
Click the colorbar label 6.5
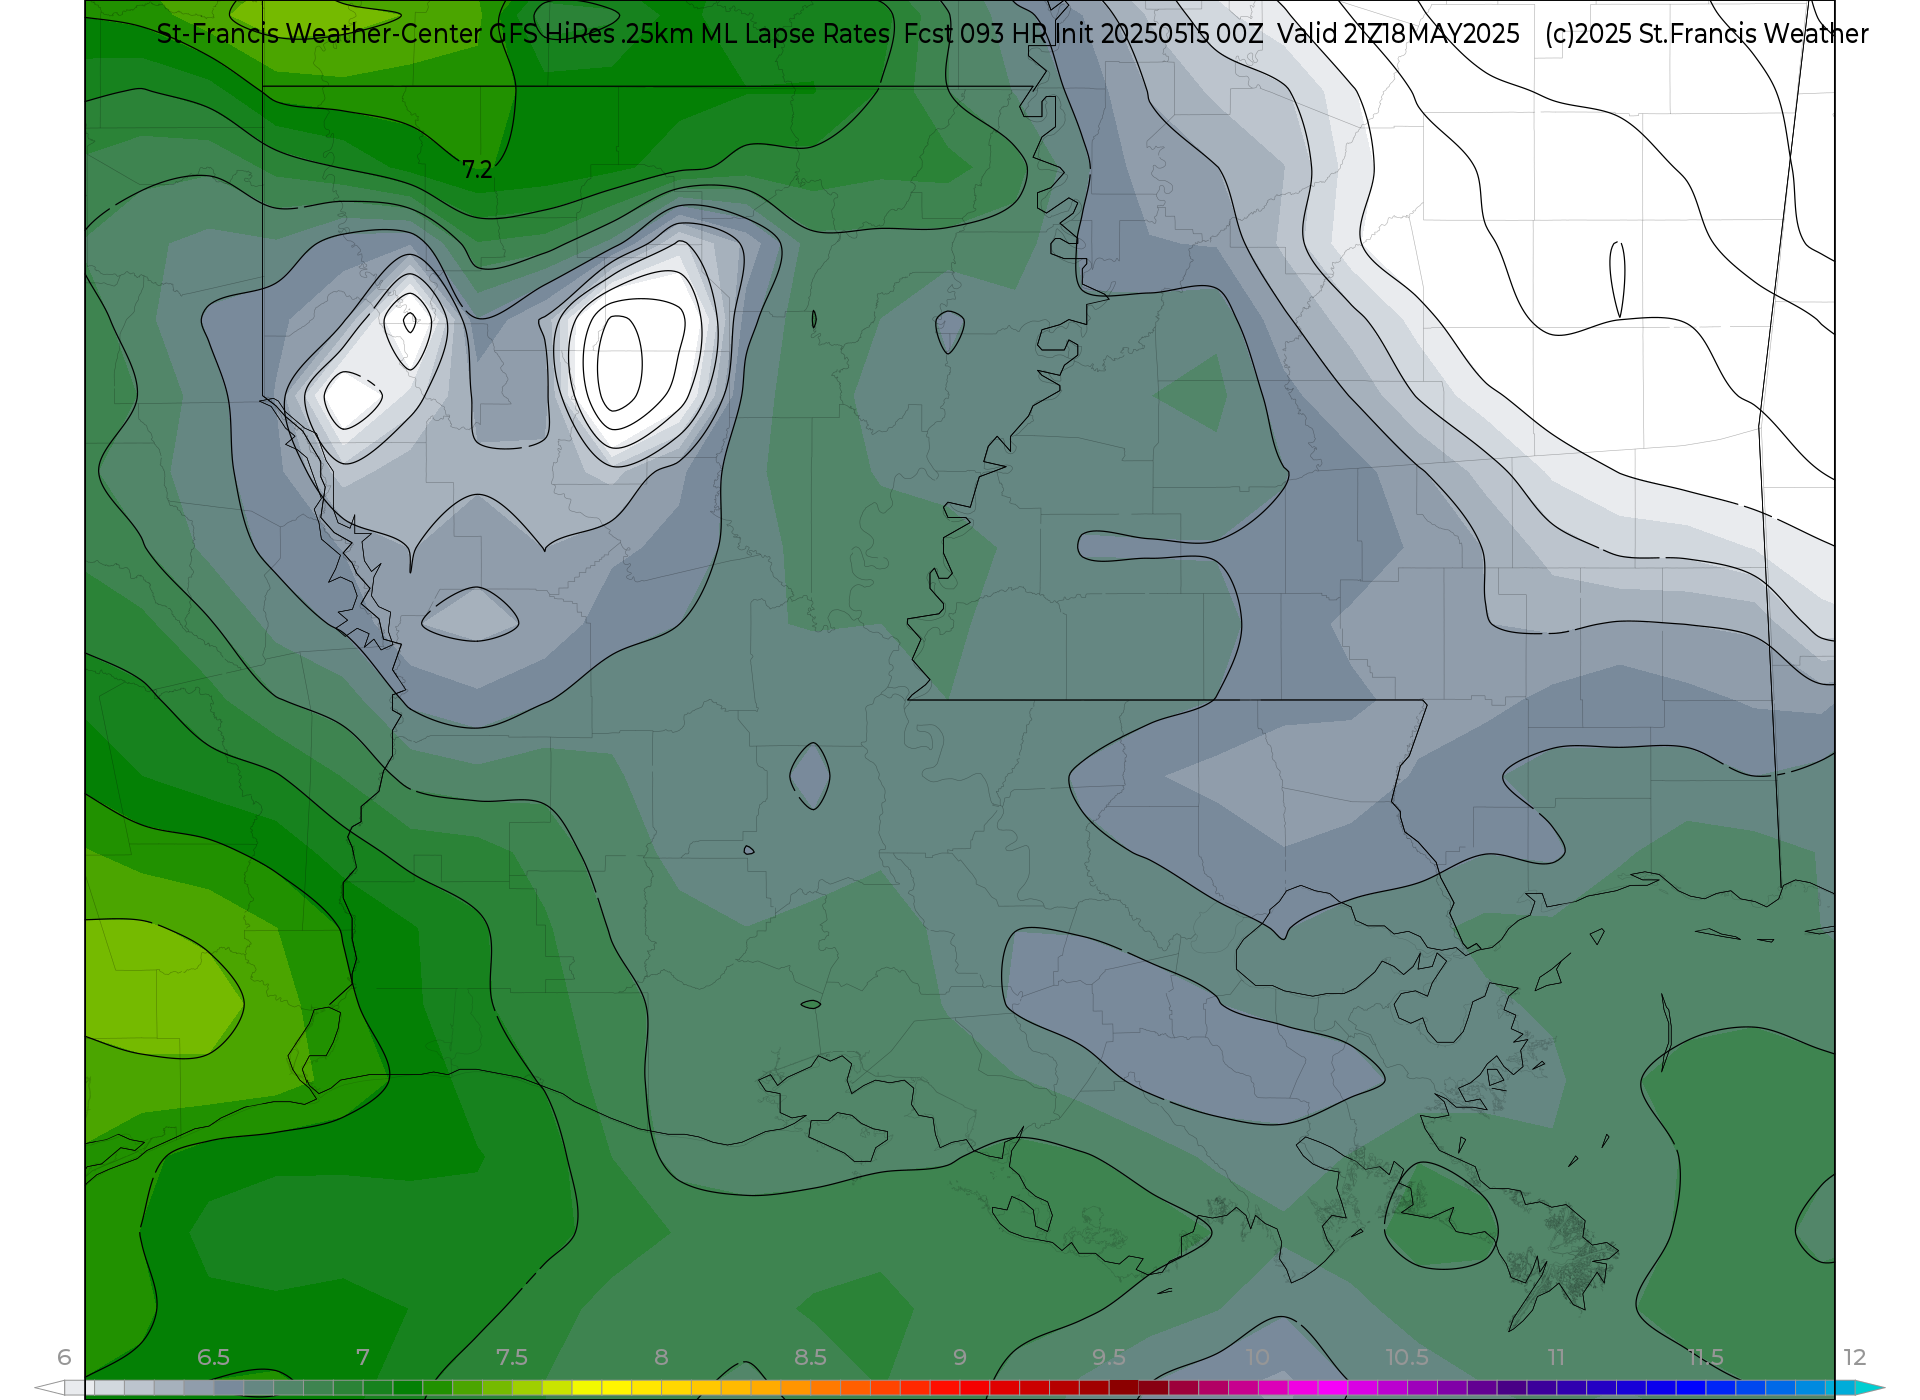pyautogui.click(x=213, y=1357)
